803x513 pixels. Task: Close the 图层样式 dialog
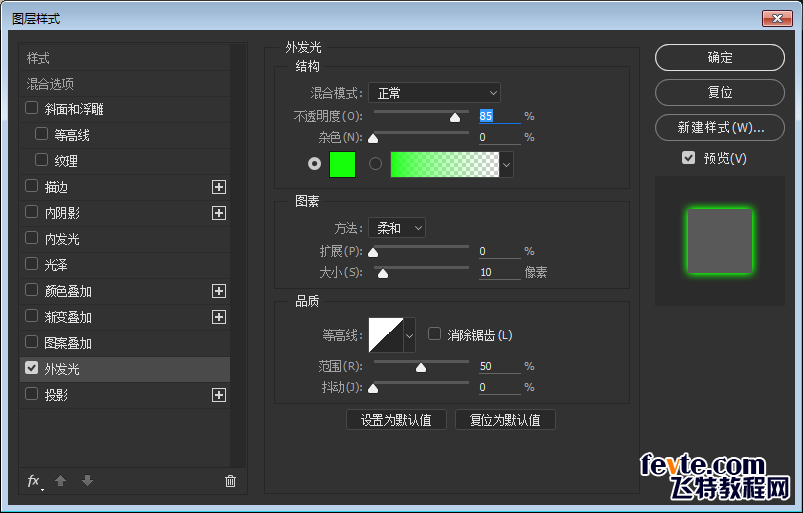tap(777, 18)
